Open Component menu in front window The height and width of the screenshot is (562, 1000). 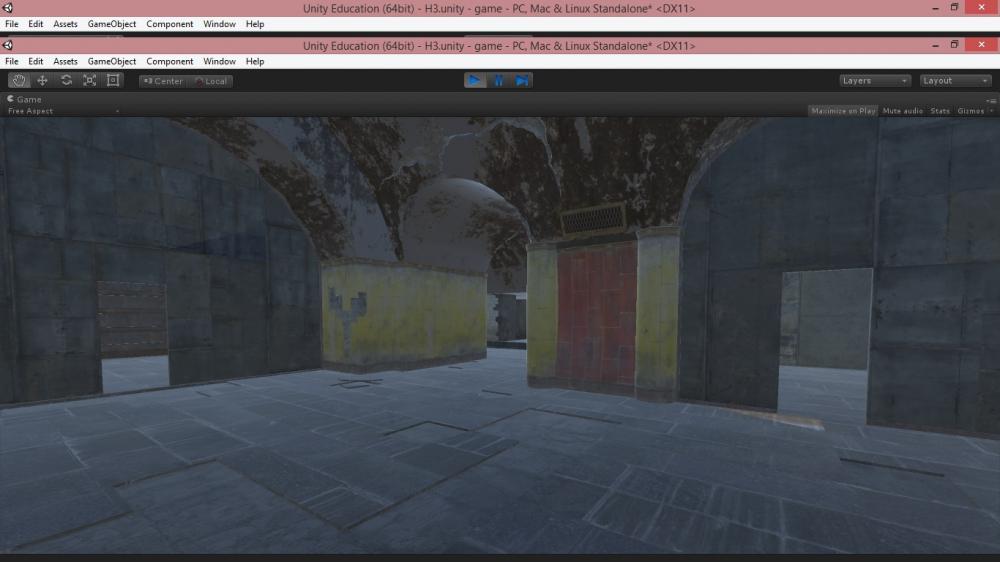[170, 61]
